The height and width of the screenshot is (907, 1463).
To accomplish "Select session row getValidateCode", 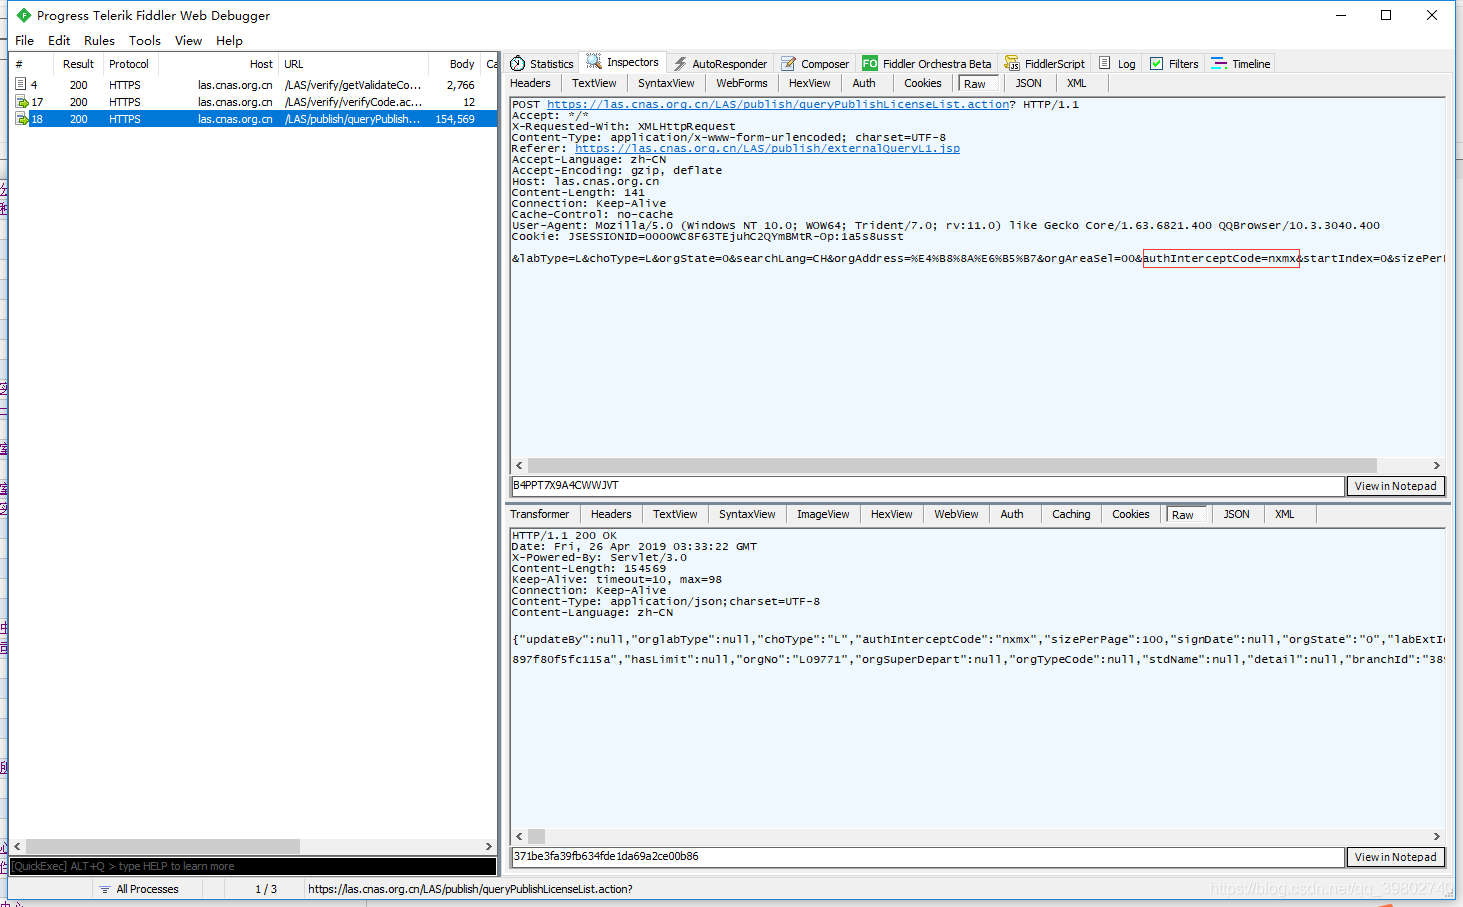I will pyautogui.click(x=254, y=85).
